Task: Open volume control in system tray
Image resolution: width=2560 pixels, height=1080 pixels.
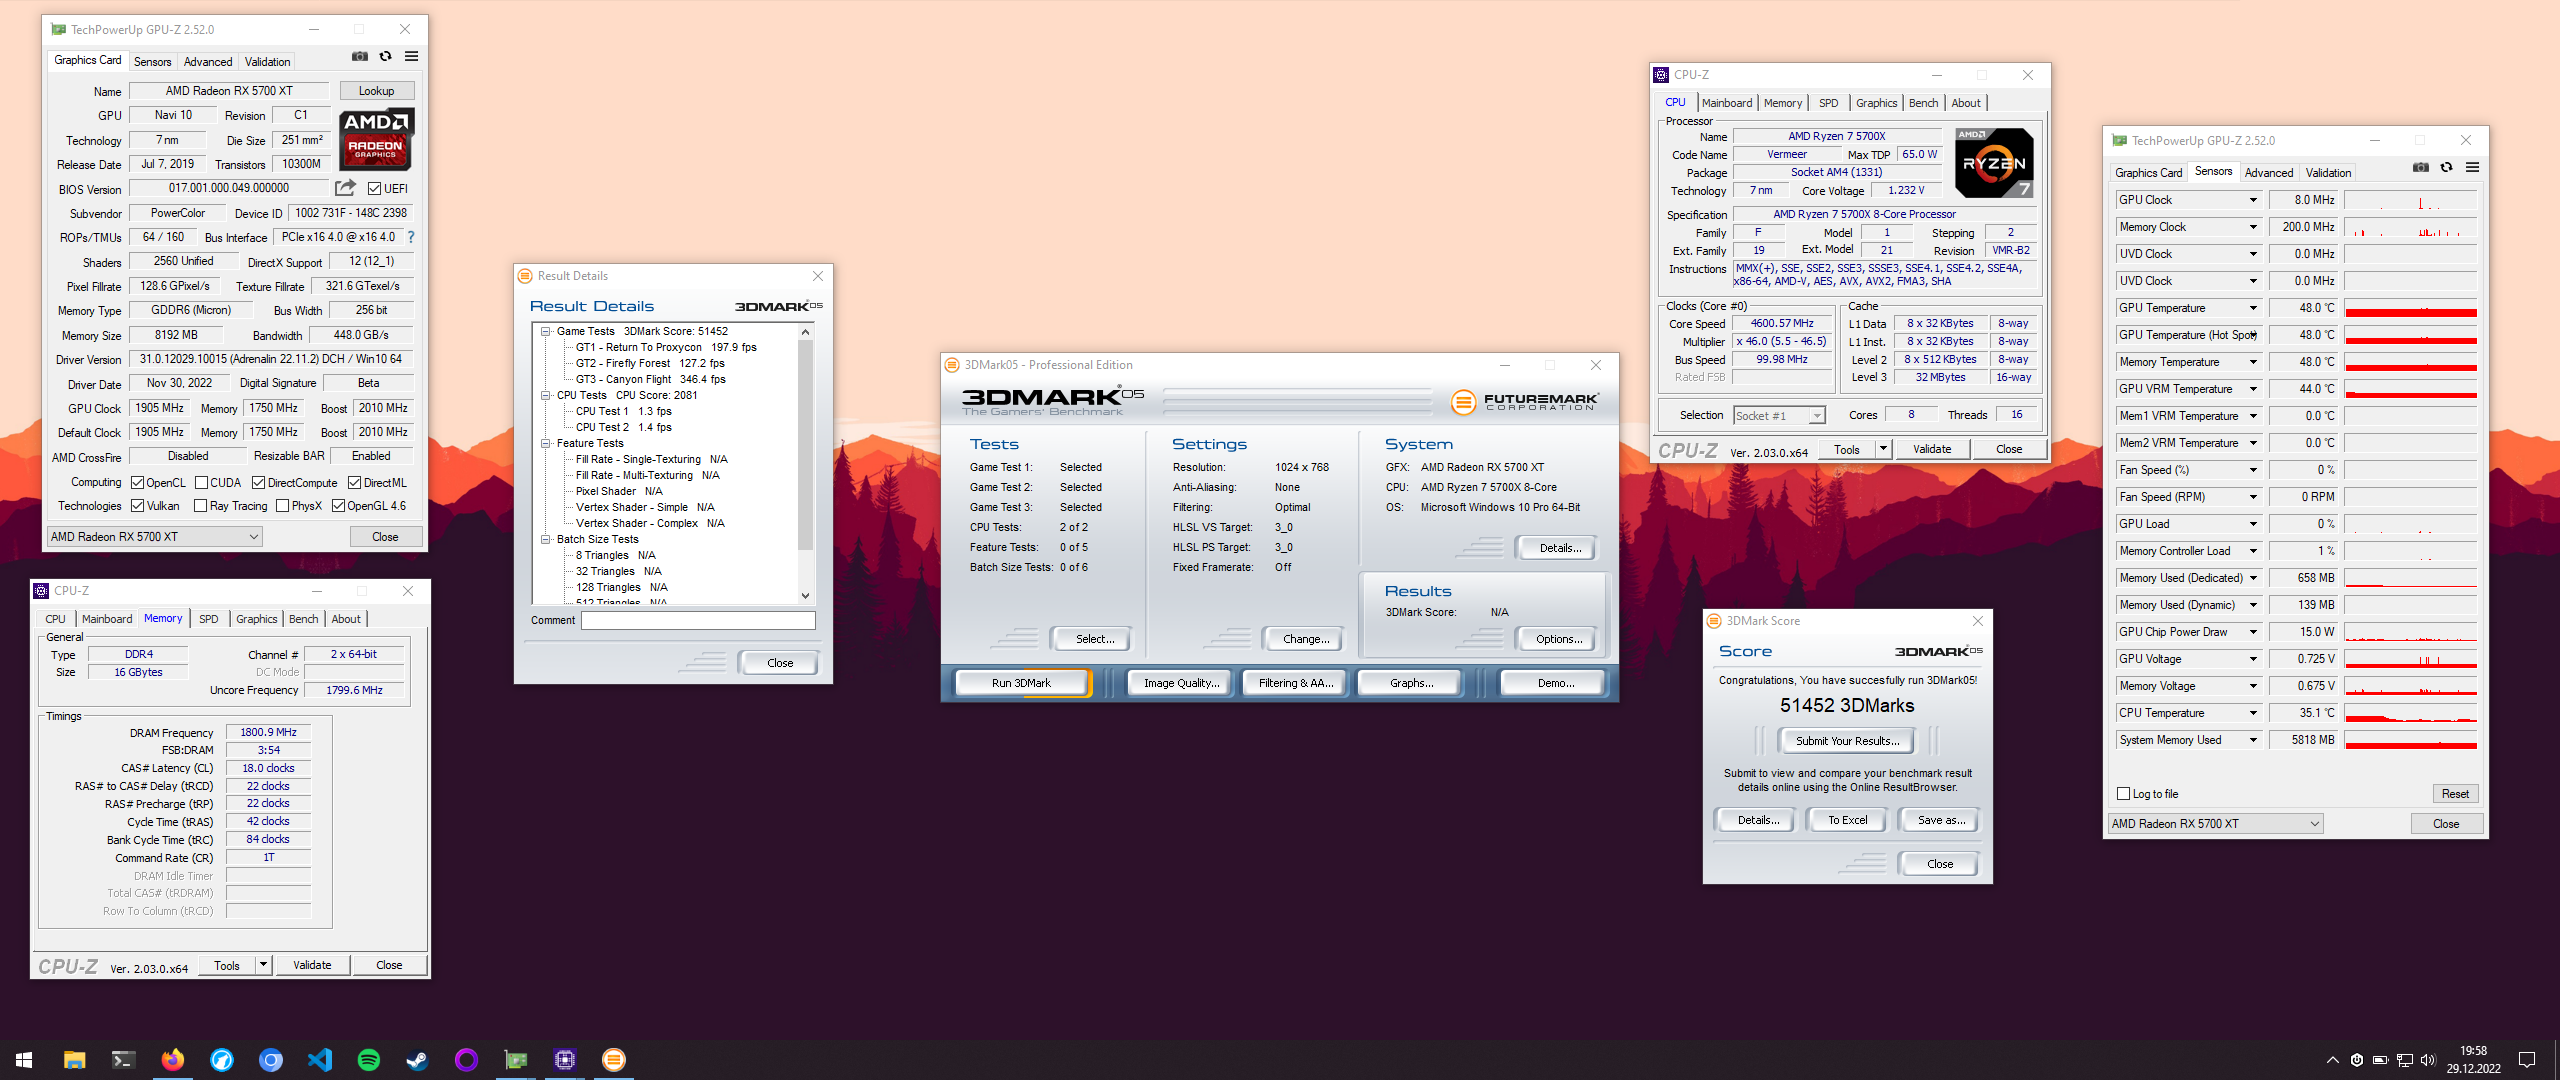Action: coord(2428,1060)
